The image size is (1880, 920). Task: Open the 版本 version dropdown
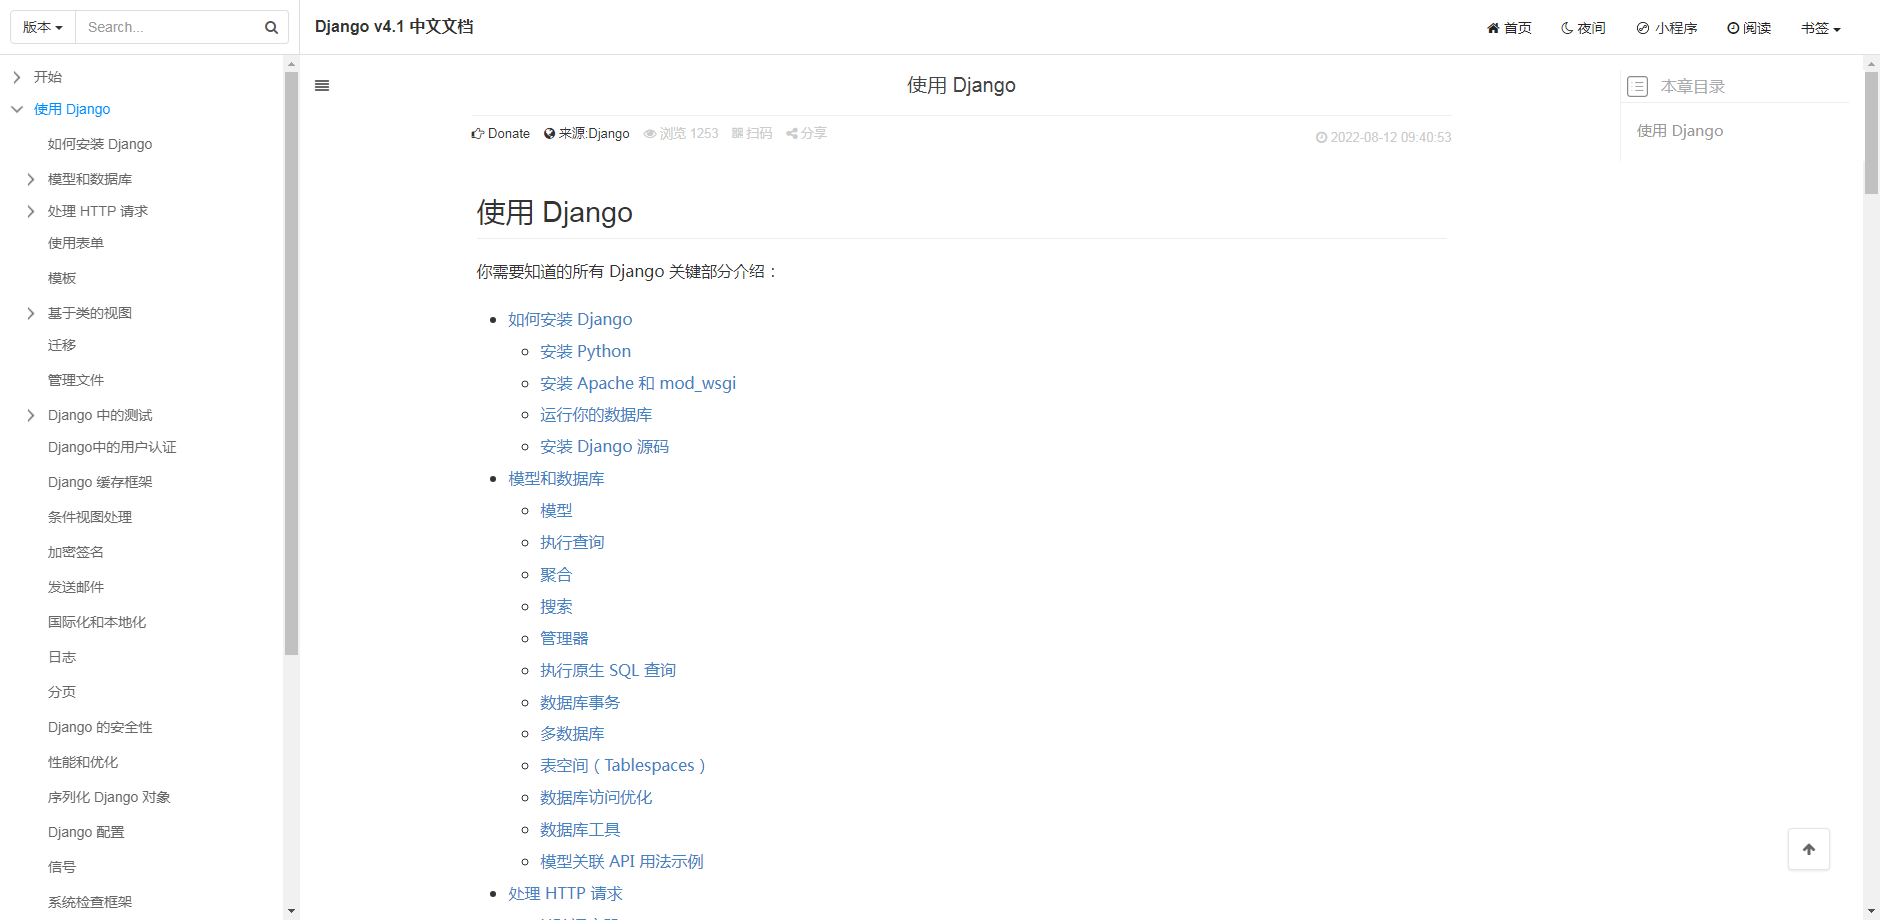coord(43,27)
